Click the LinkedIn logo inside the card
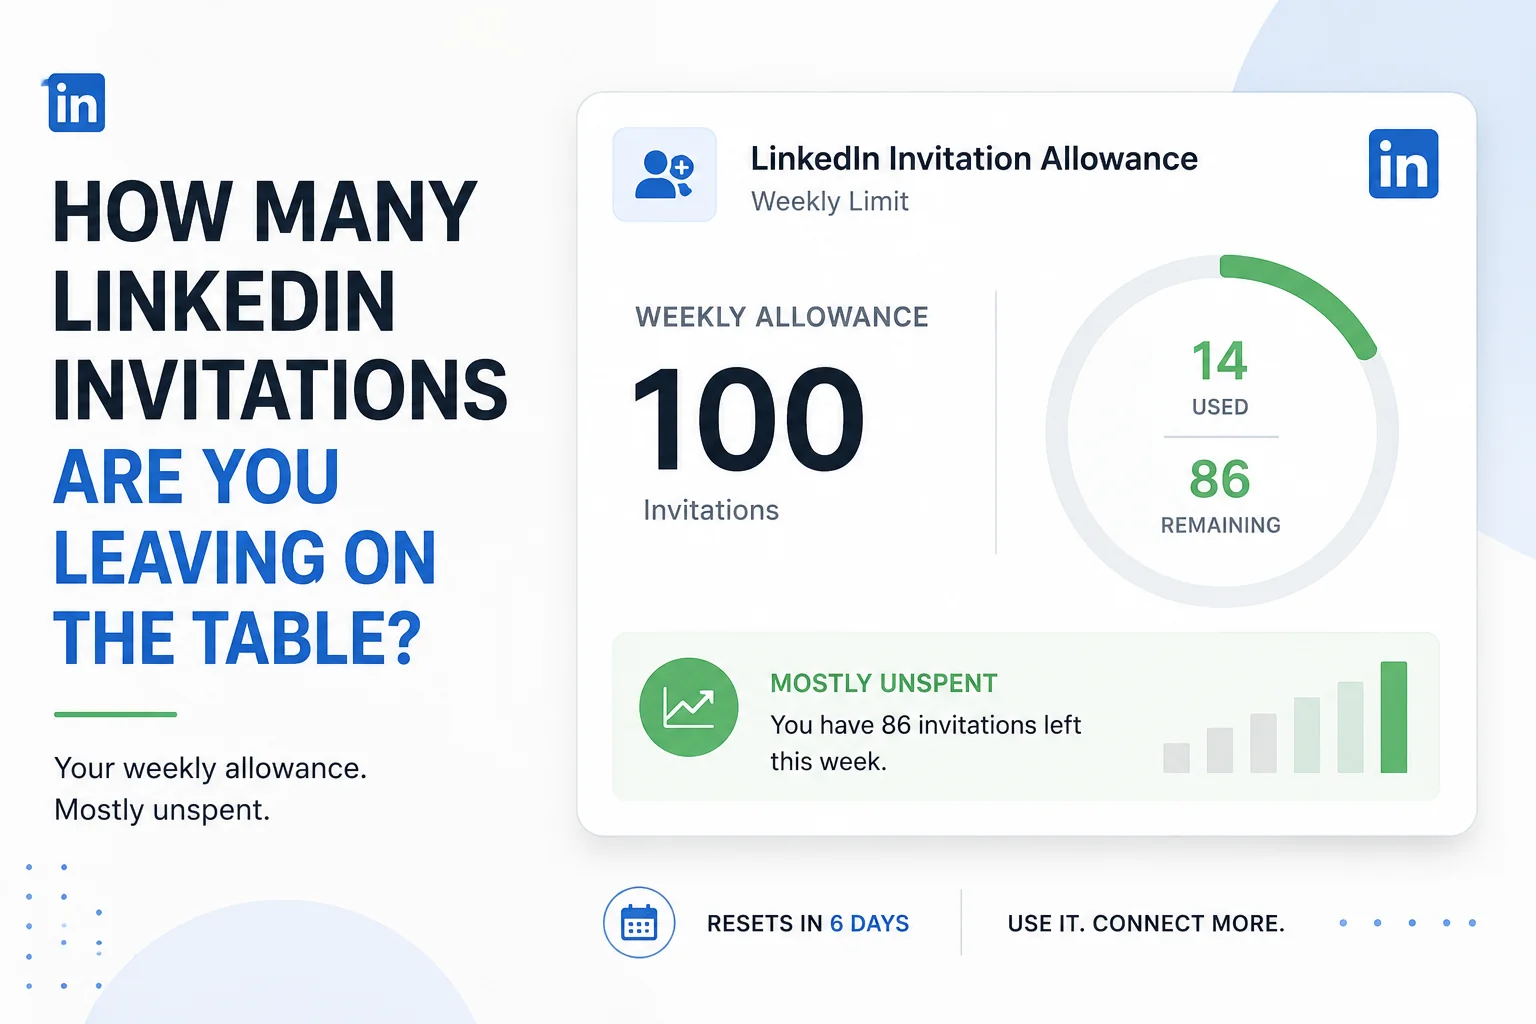This screenshot has width=1536, height=1024. tap(1403, 164)
